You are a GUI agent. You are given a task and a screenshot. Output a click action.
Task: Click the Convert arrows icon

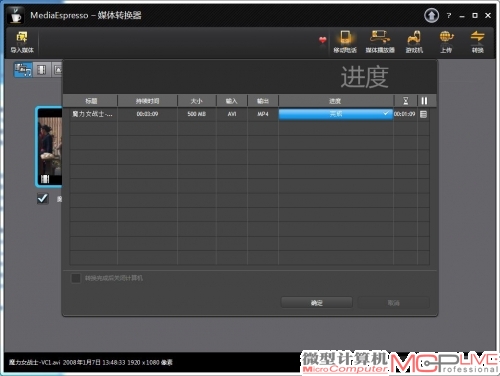point(477,42)
